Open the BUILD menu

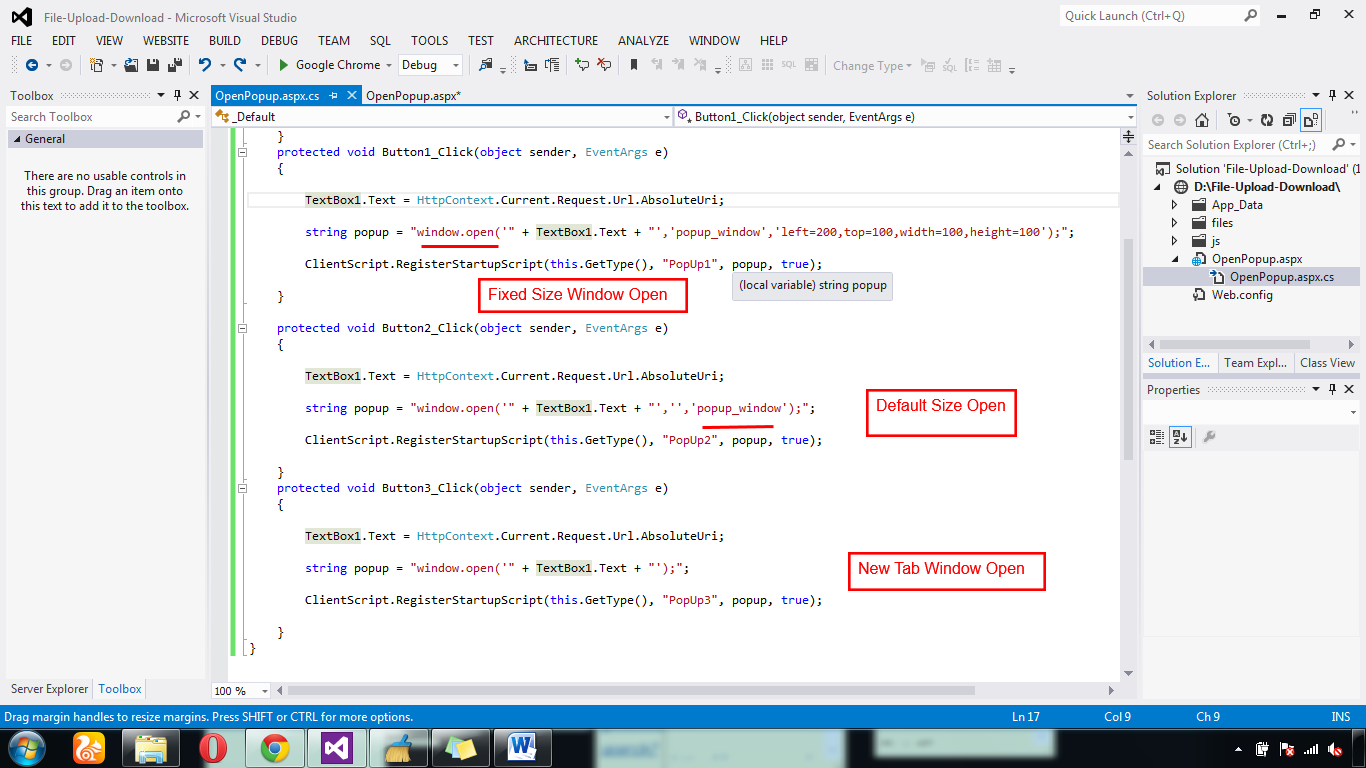point(225,40)
